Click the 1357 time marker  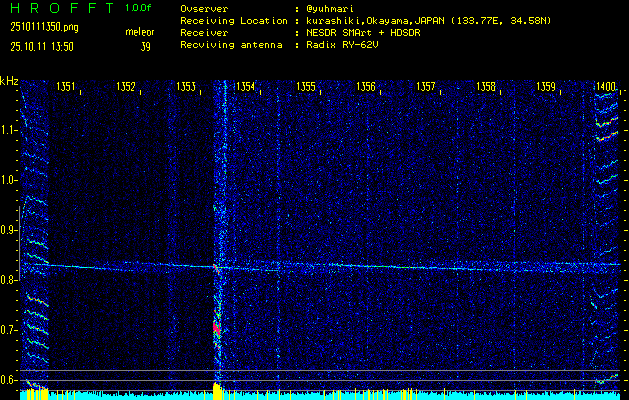point(426,87)
